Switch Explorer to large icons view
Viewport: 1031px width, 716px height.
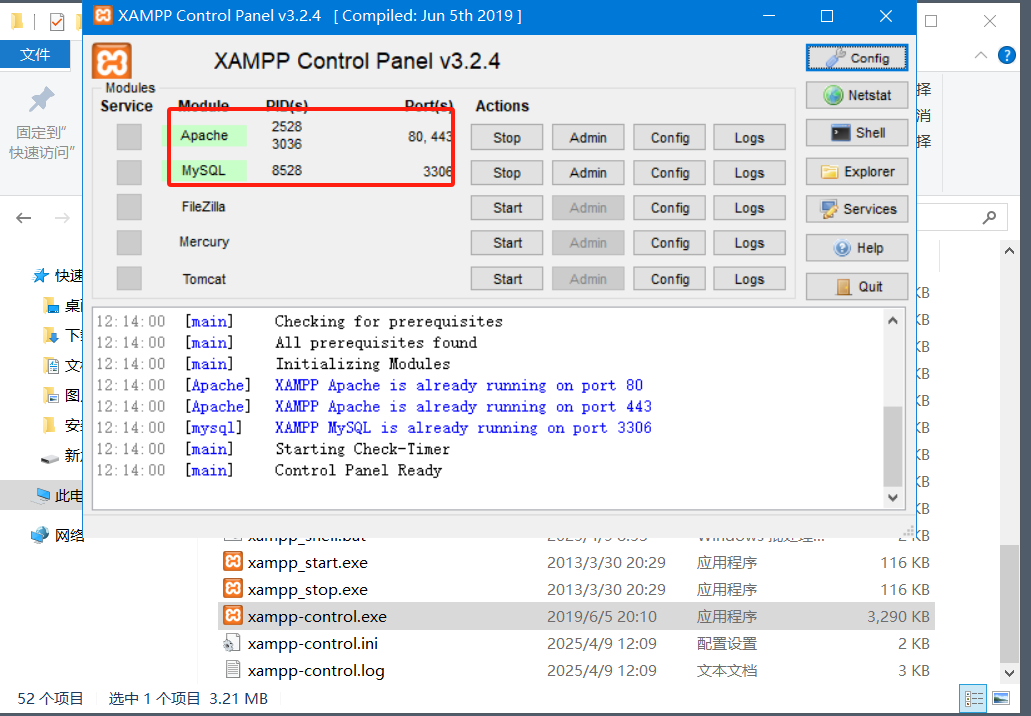pyautogui.click(x=1001, y=698)
